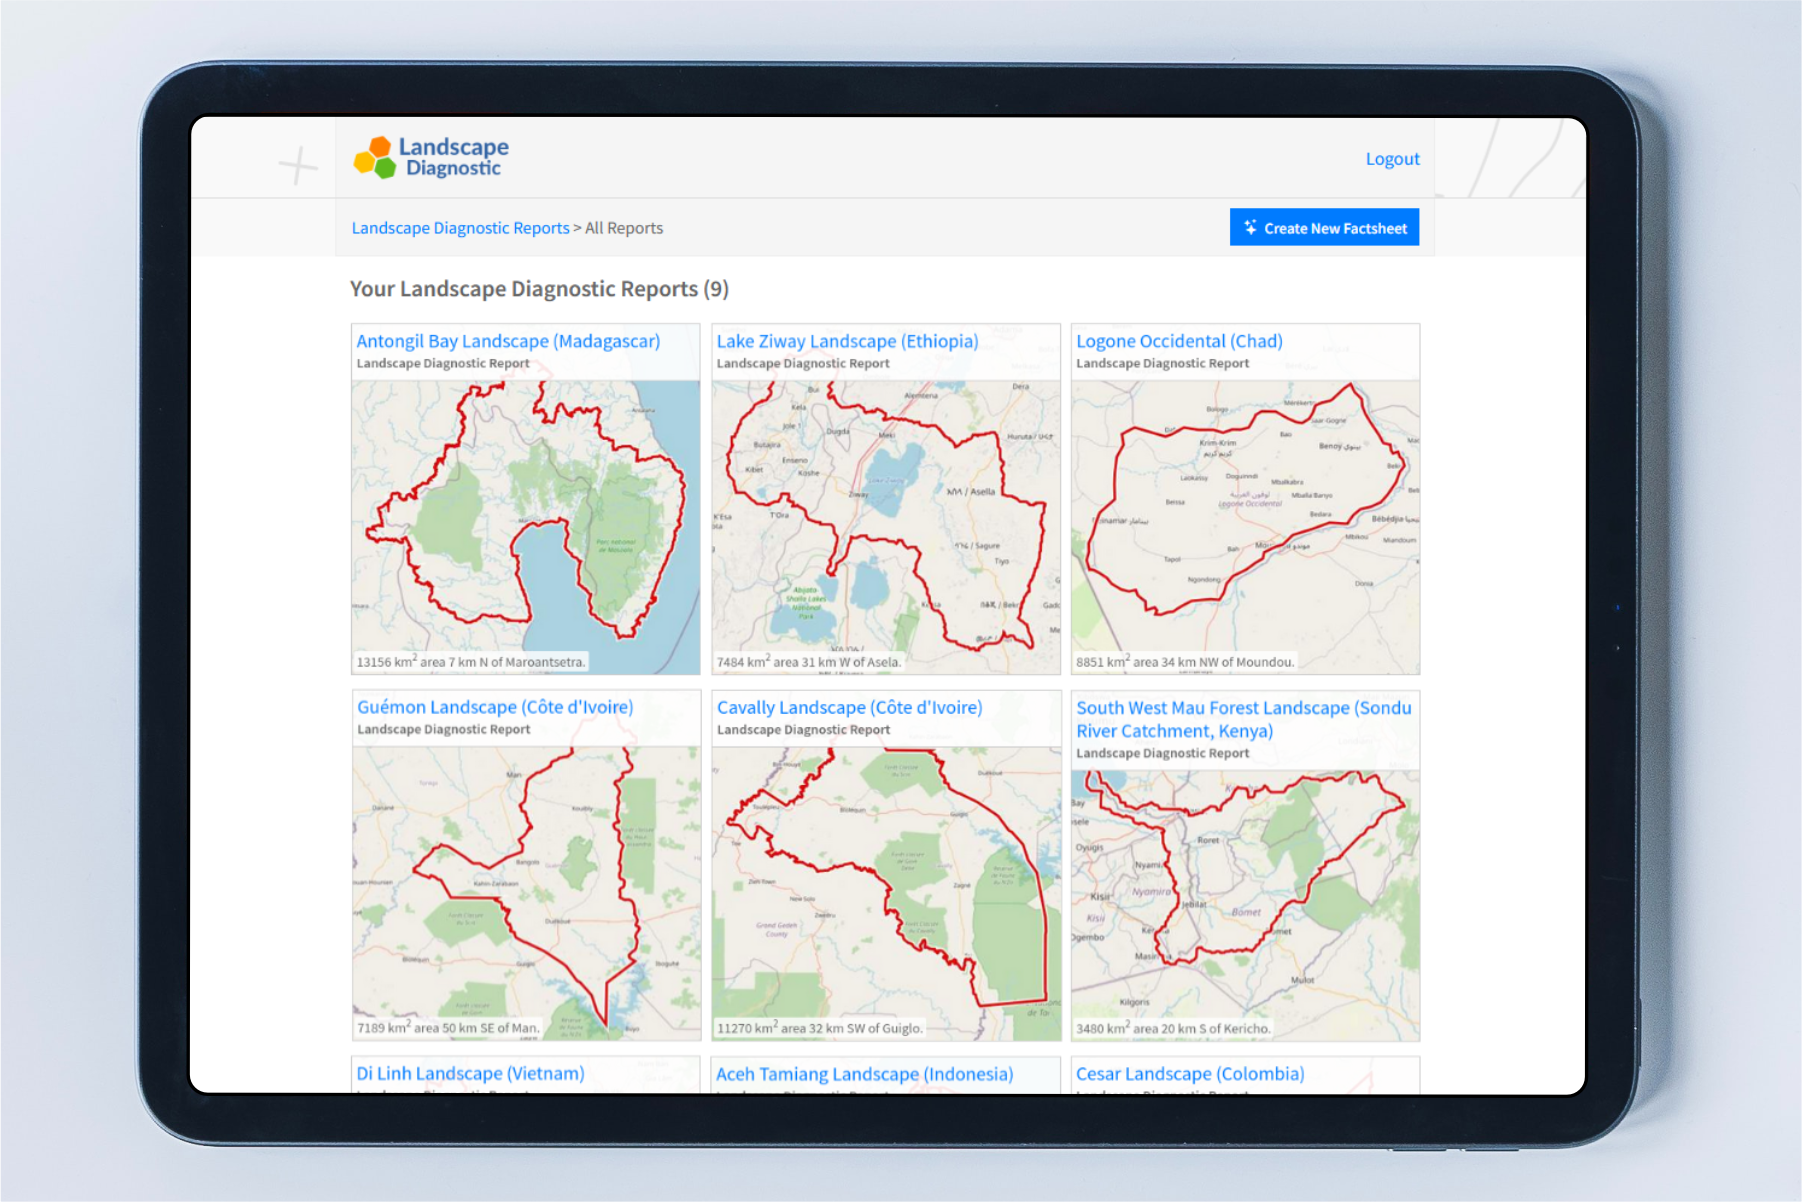
Task: Click 'Landscape Diagnostic Report' subtitle under Cavally Landscape
Action: click(x=803, y=730)
